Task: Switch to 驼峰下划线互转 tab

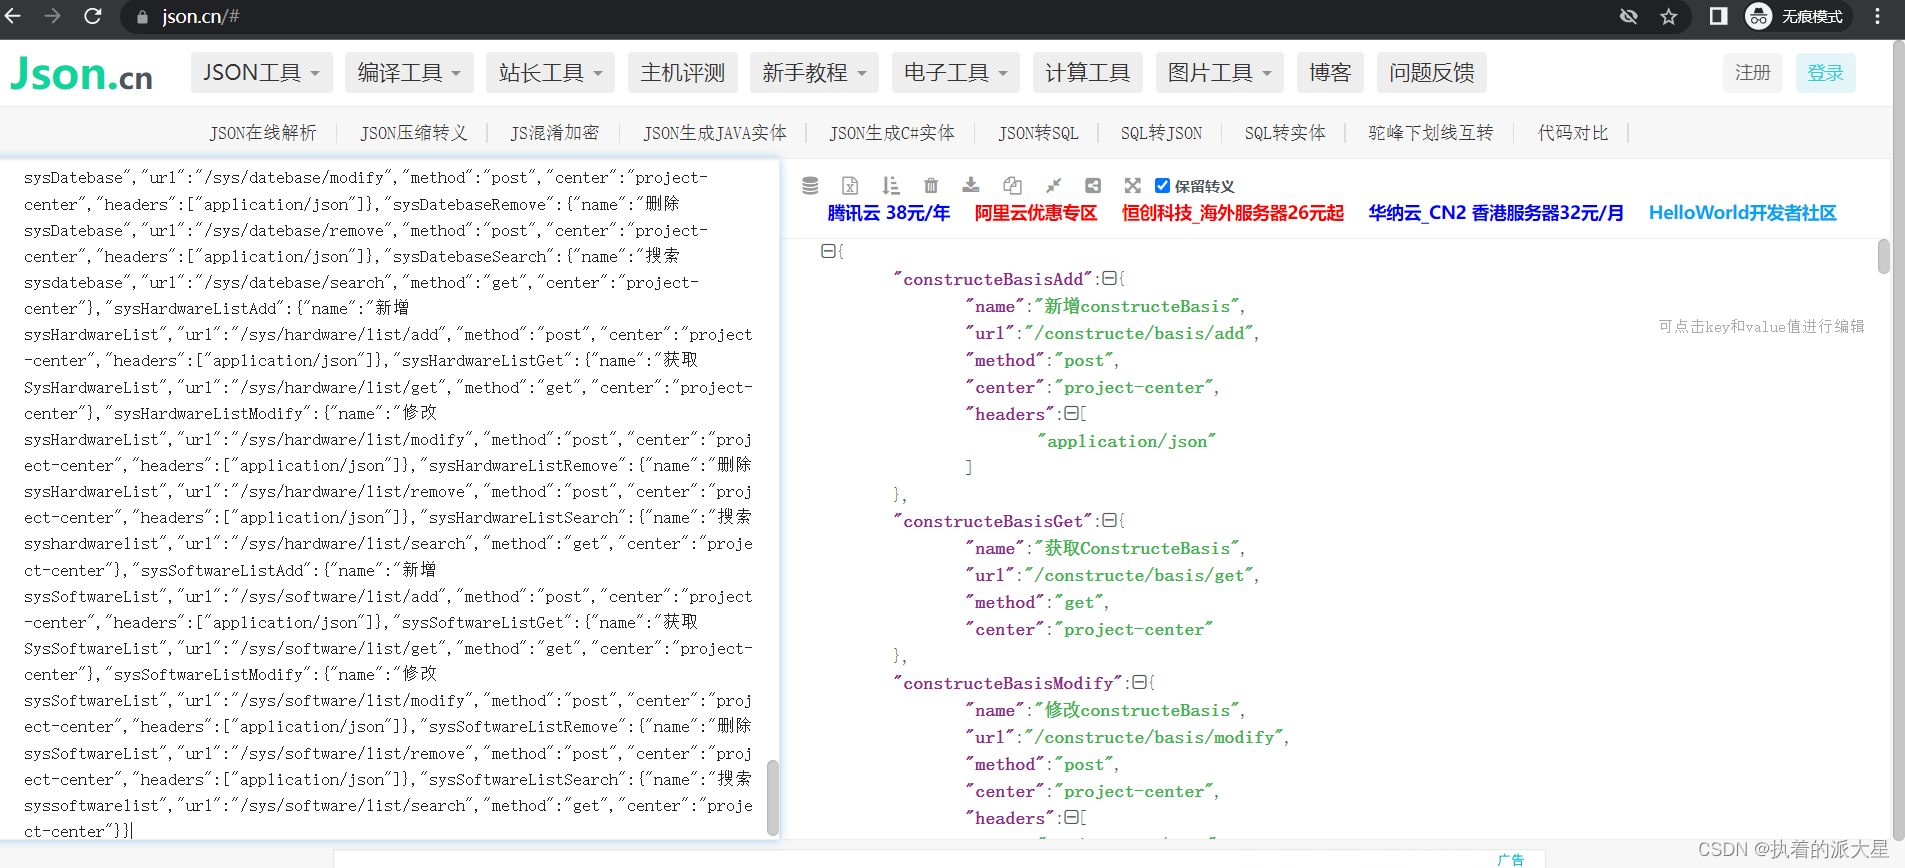Action: pos(1431,133)
